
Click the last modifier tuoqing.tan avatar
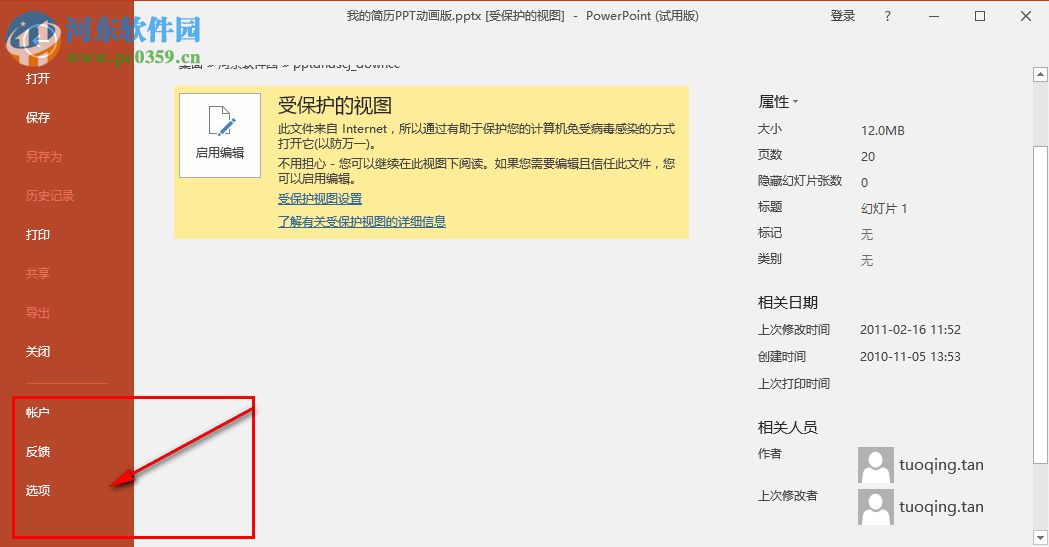pyautogui.click(x=876, y=507)
